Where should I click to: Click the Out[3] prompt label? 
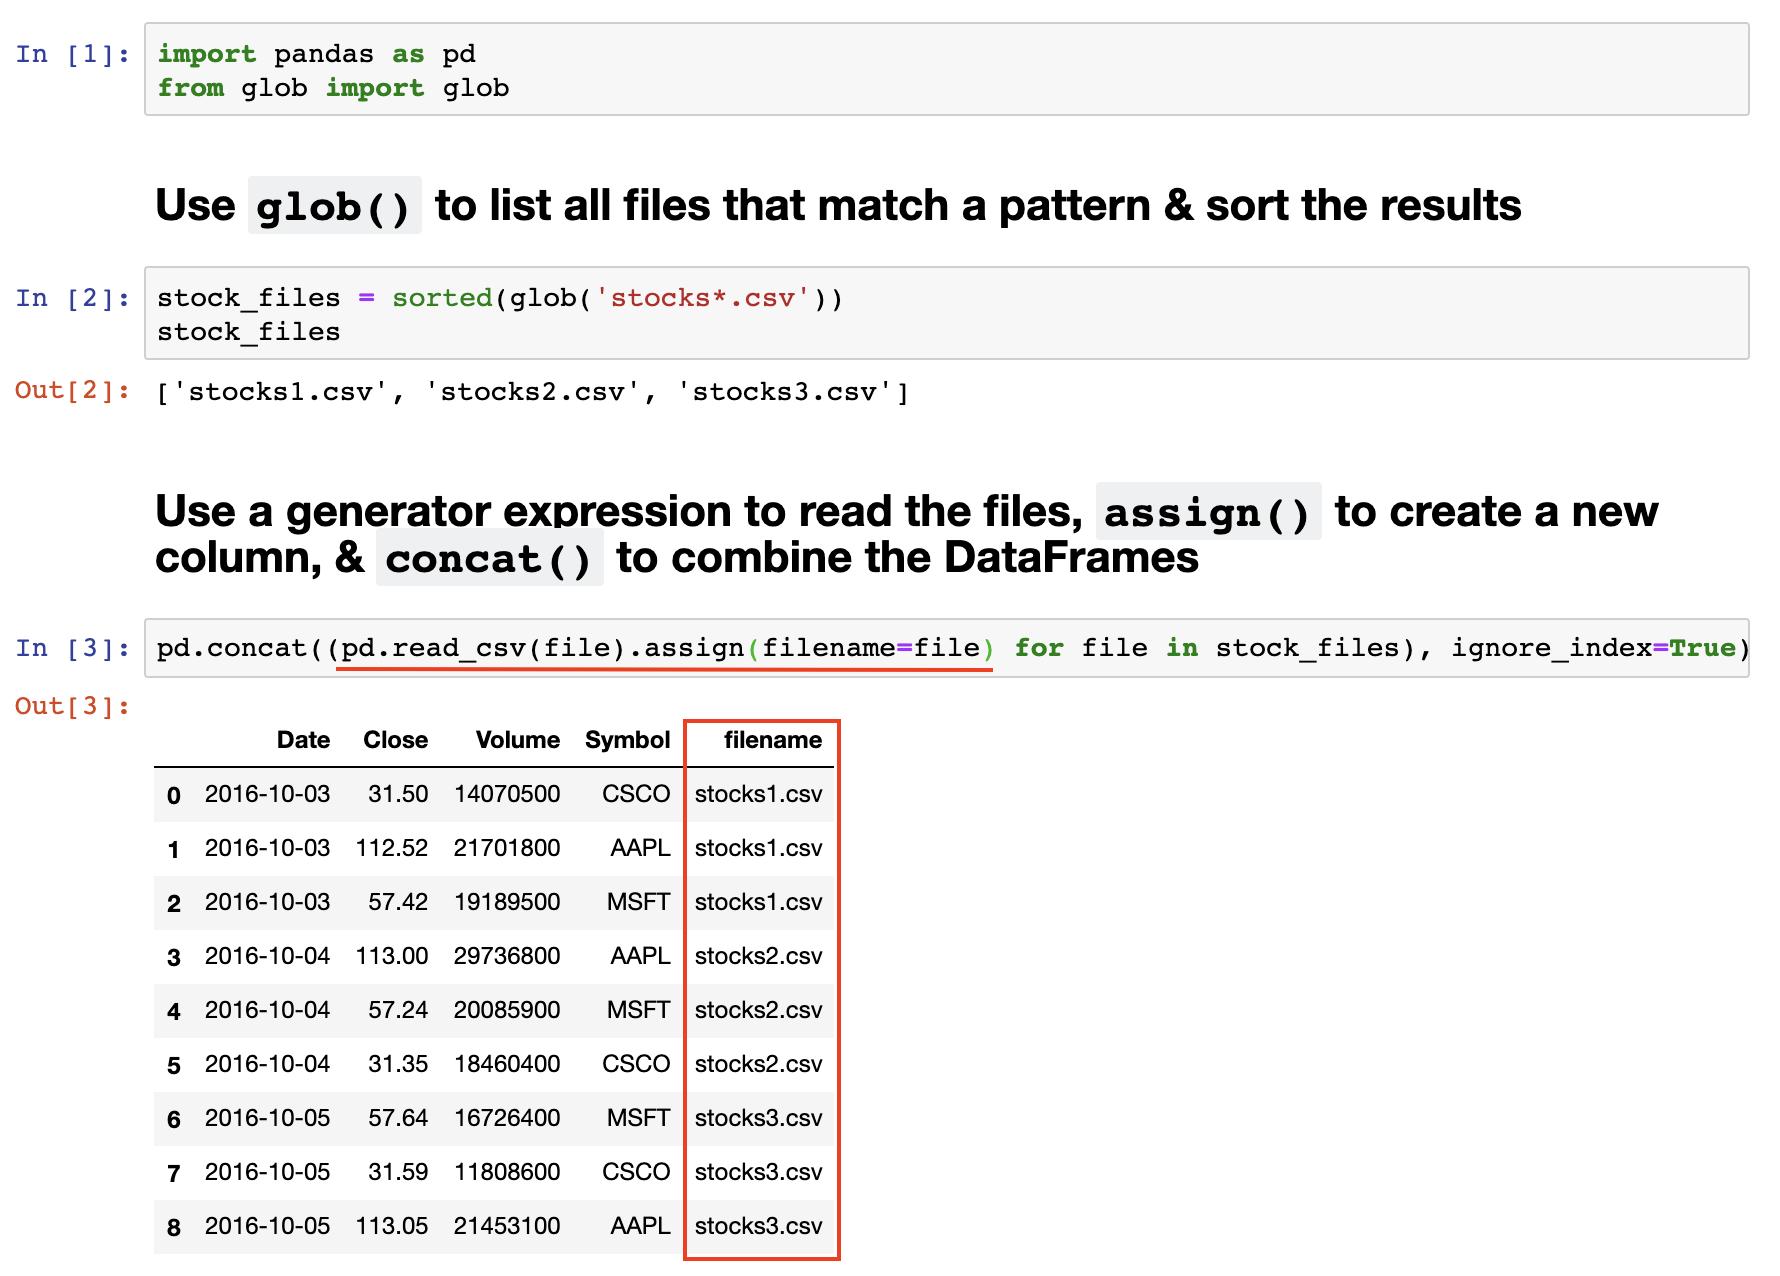pos(73,707)
